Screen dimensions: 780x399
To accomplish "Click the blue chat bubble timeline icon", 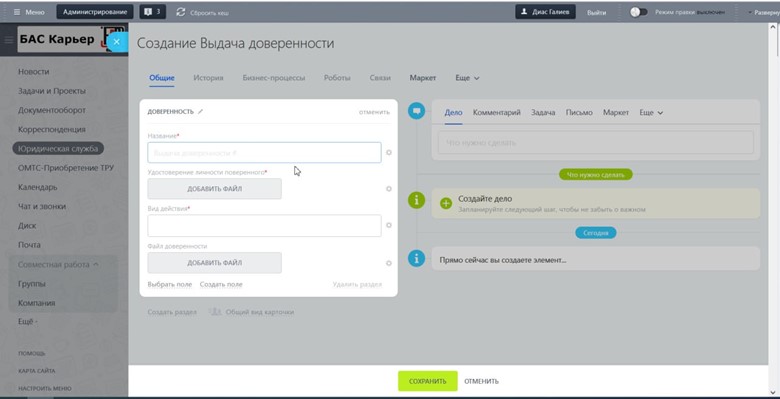I will pyautogui.click(x=416, y=110).
